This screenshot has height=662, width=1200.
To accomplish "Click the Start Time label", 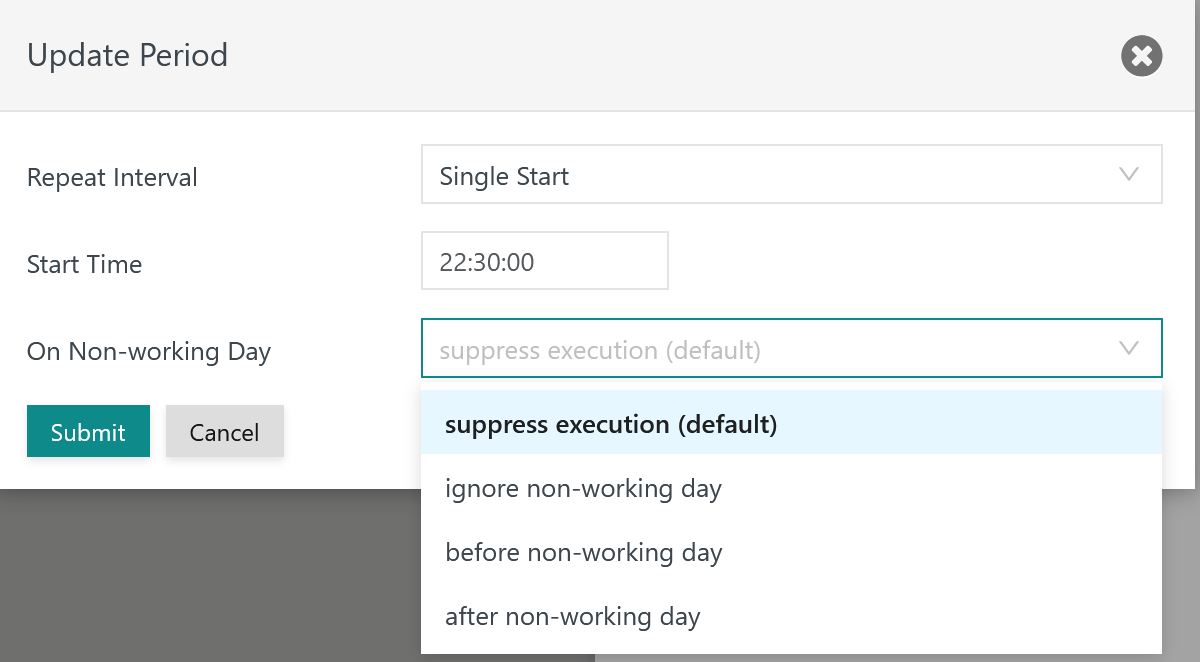I will [x=84, y=264].
